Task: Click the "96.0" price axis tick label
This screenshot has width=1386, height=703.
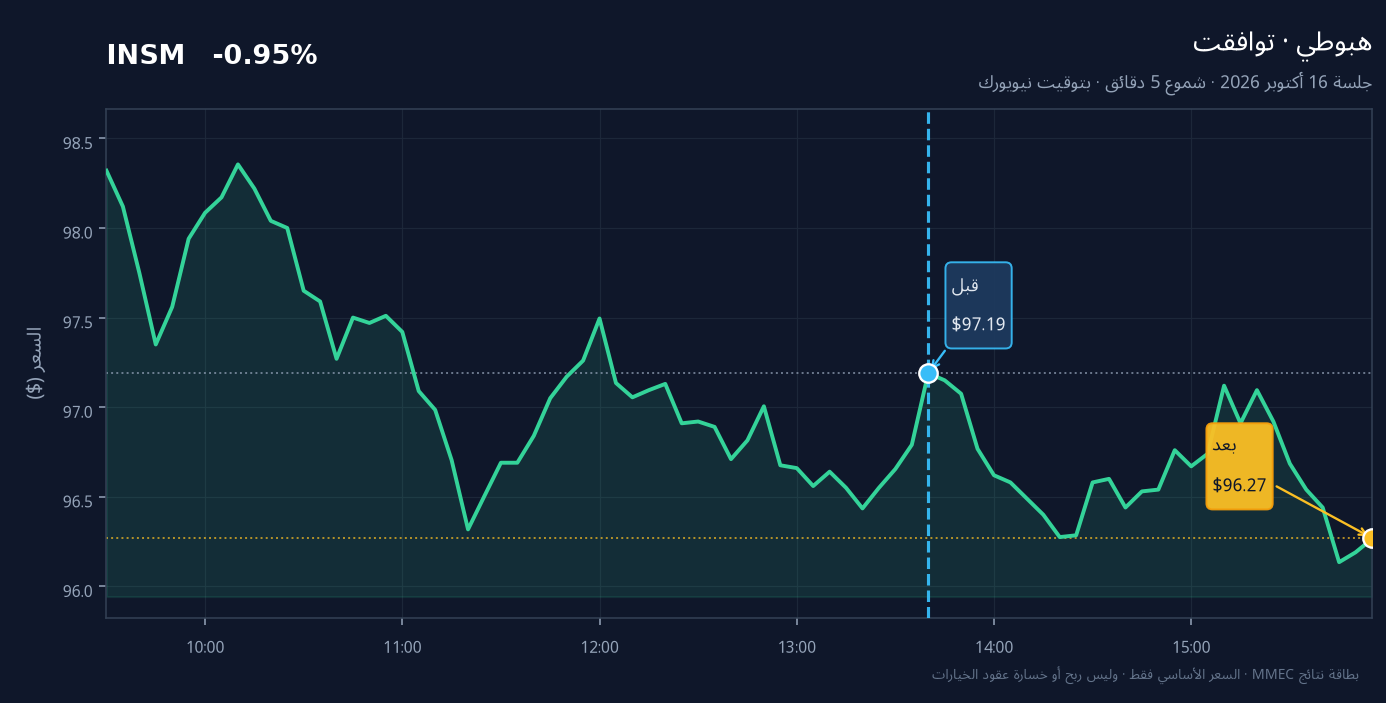Action: [x=77, y=589]
